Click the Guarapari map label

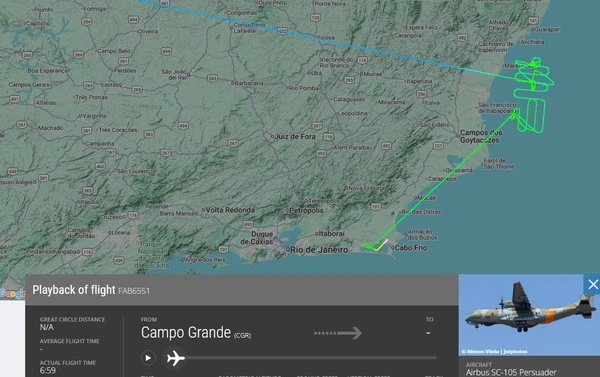[x=548, y=29]
